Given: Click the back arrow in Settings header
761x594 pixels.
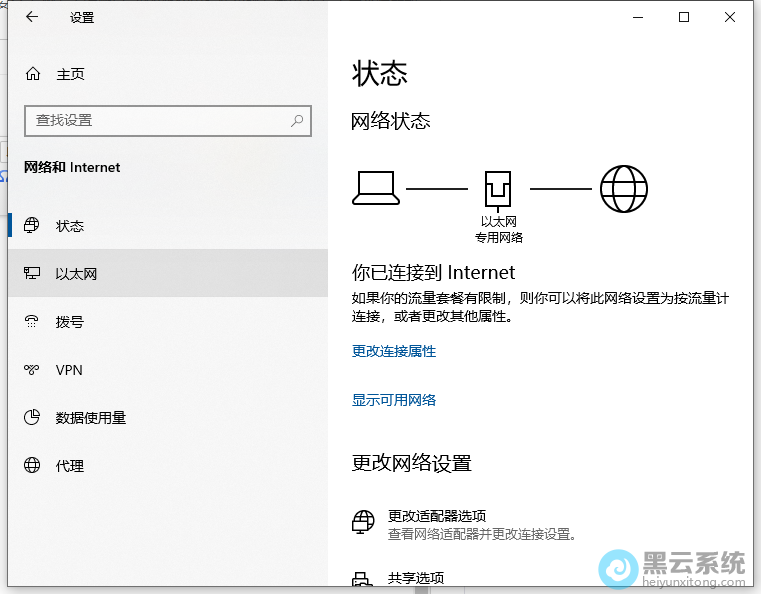Looking at the screenshot, I should 32,17.
